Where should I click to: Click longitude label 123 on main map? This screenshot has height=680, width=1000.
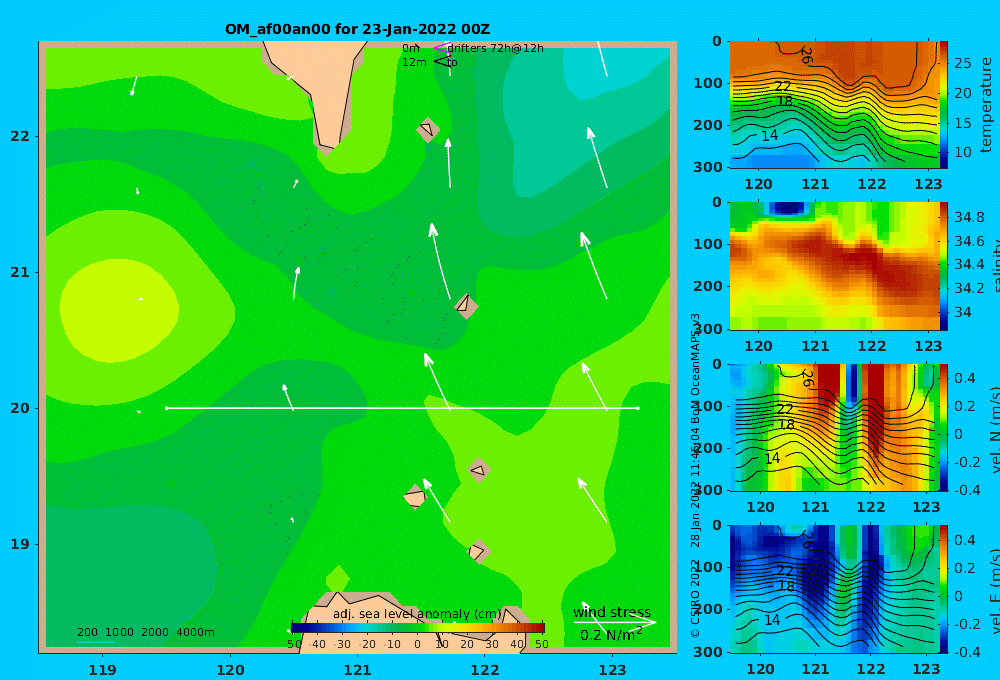click(612, 670)
